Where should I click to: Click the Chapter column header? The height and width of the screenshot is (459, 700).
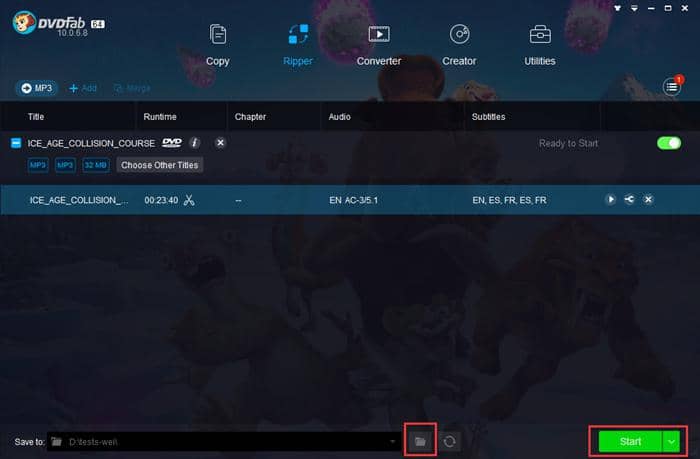250,117
